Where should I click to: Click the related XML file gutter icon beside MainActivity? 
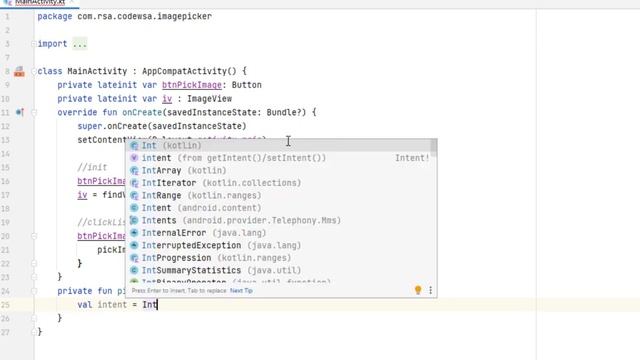click(19, 71)
